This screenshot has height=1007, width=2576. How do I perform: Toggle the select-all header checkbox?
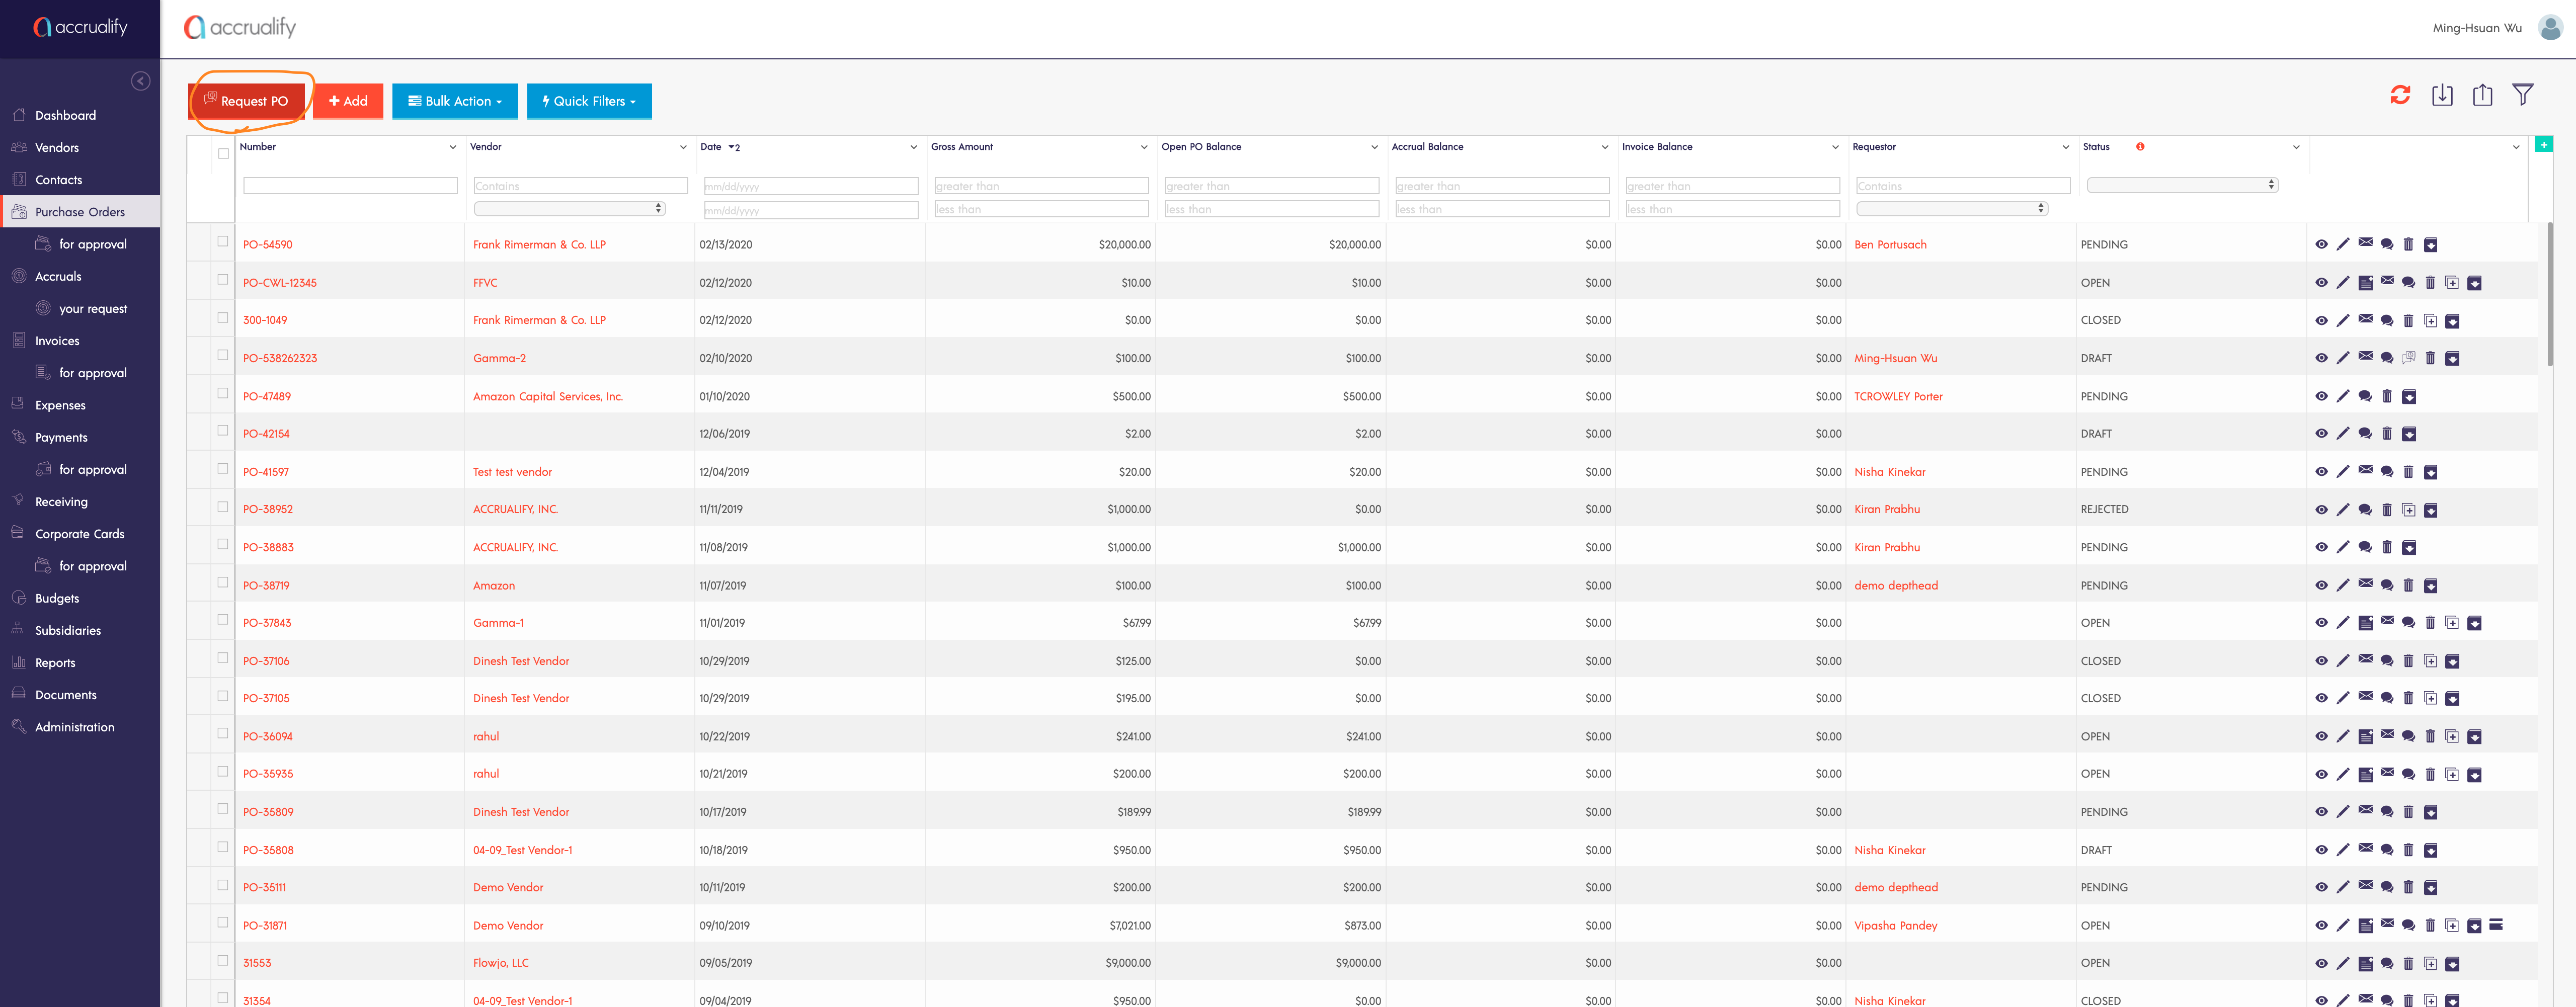tap(223, 153)
